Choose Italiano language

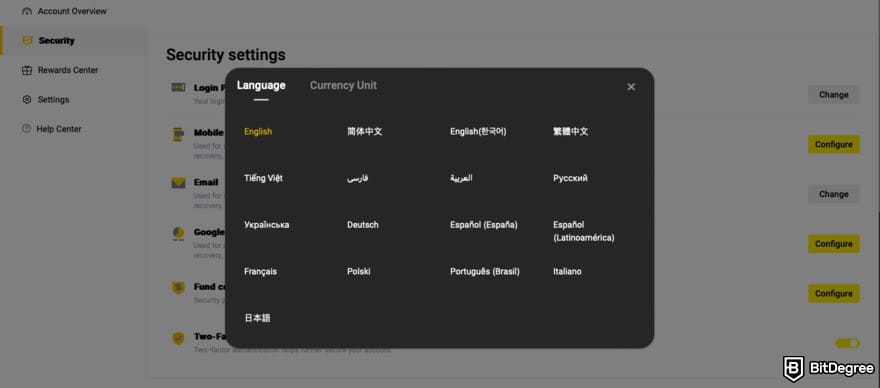567,271
